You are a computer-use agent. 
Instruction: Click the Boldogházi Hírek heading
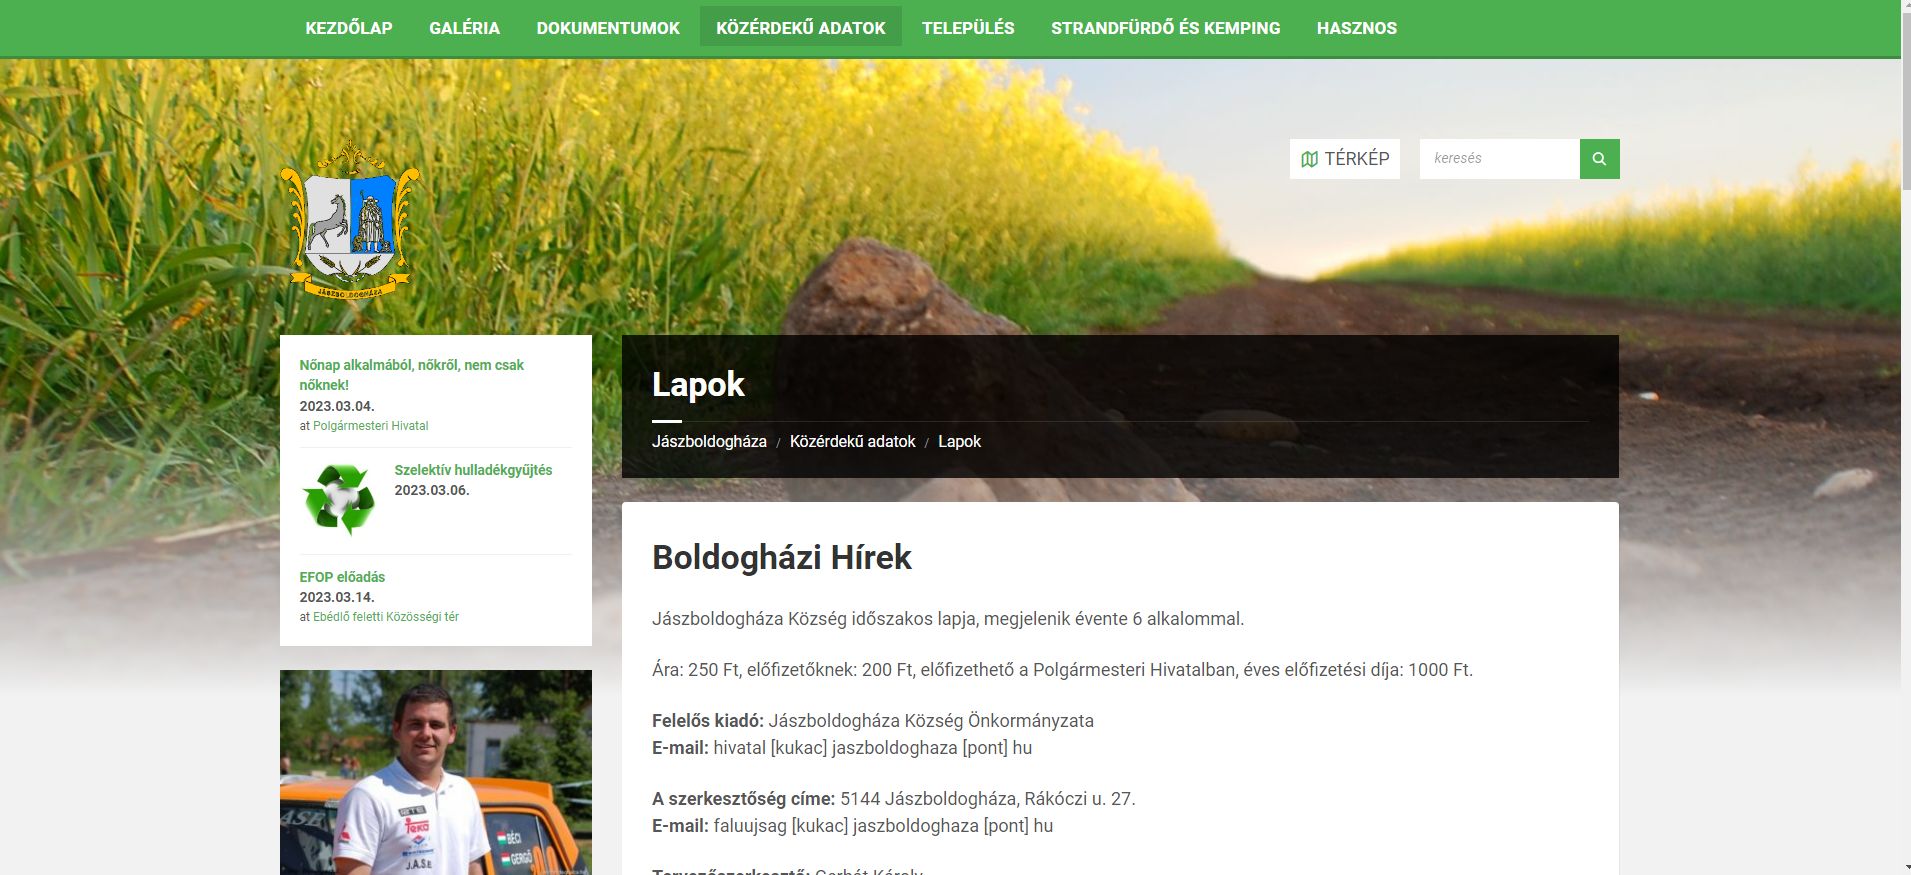pos(782,557)
